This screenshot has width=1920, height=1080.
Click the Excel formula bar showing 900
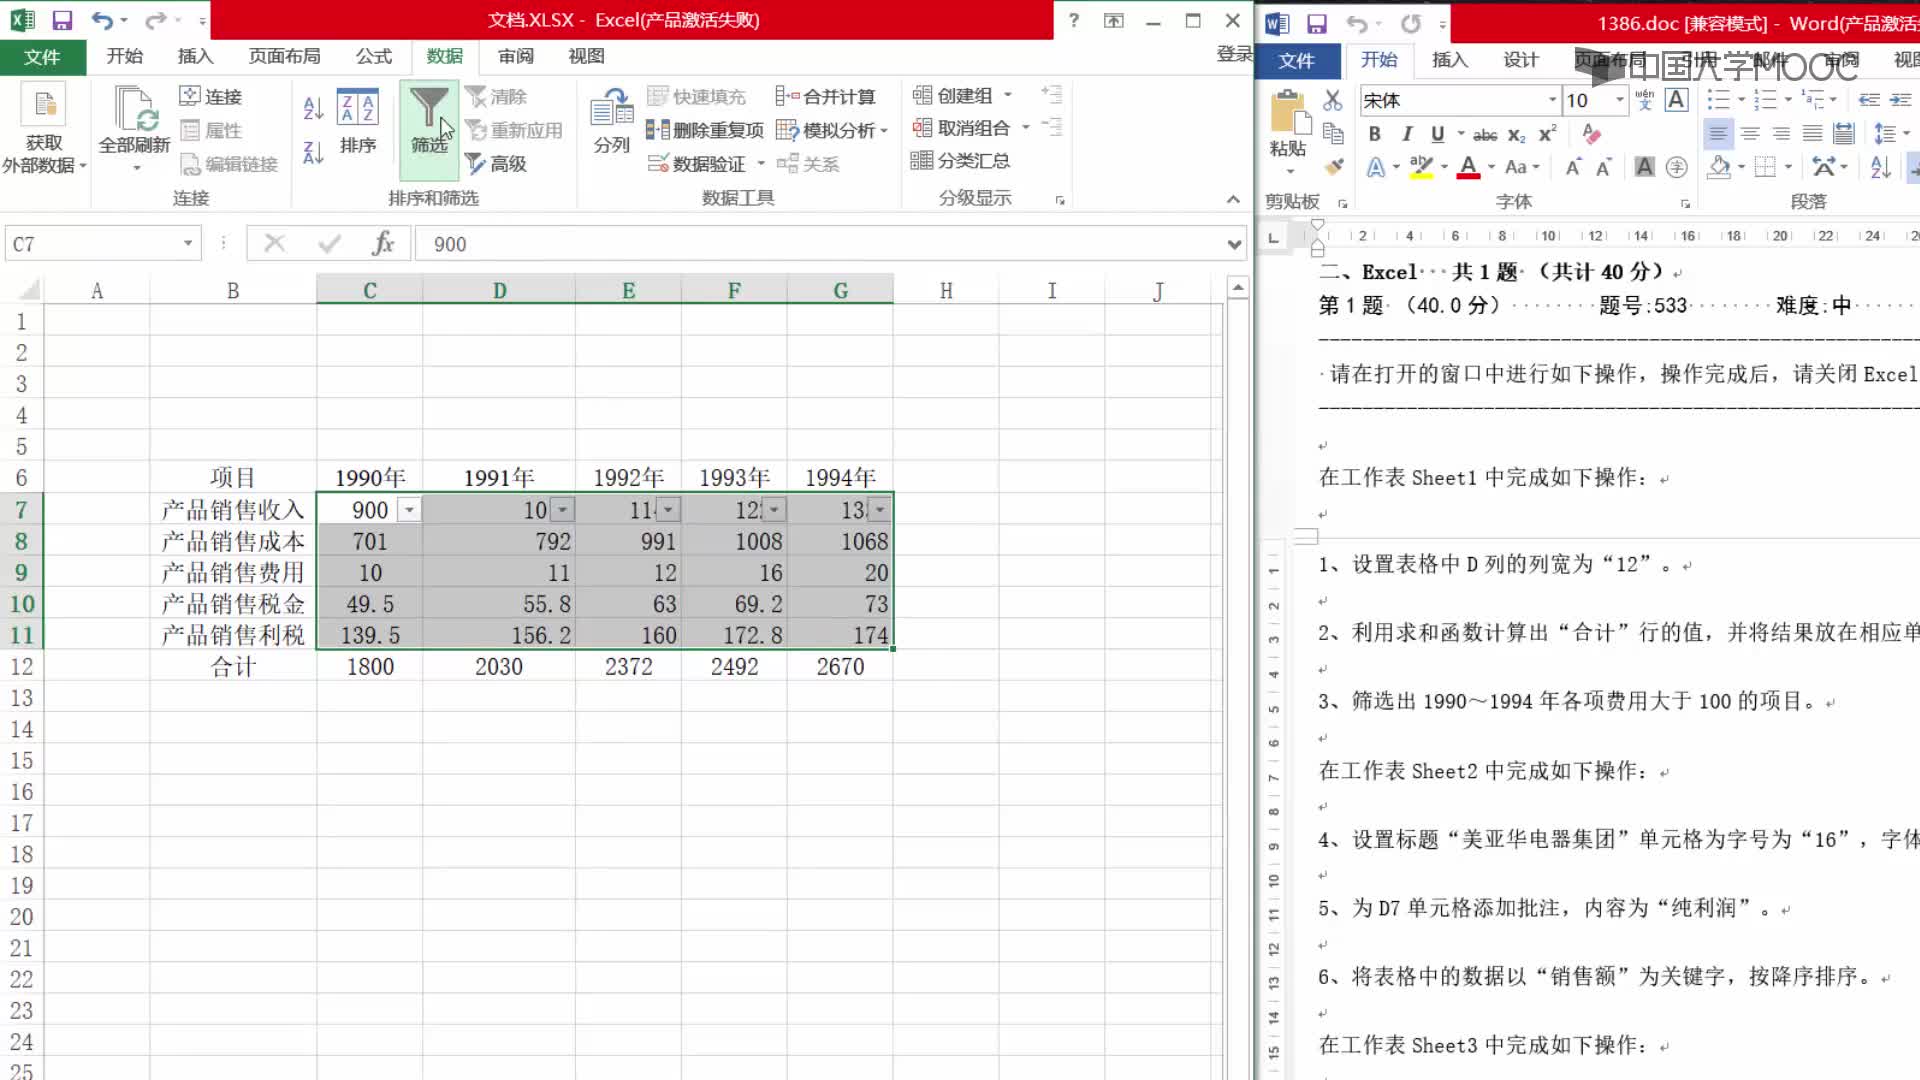tap(820, 243)
